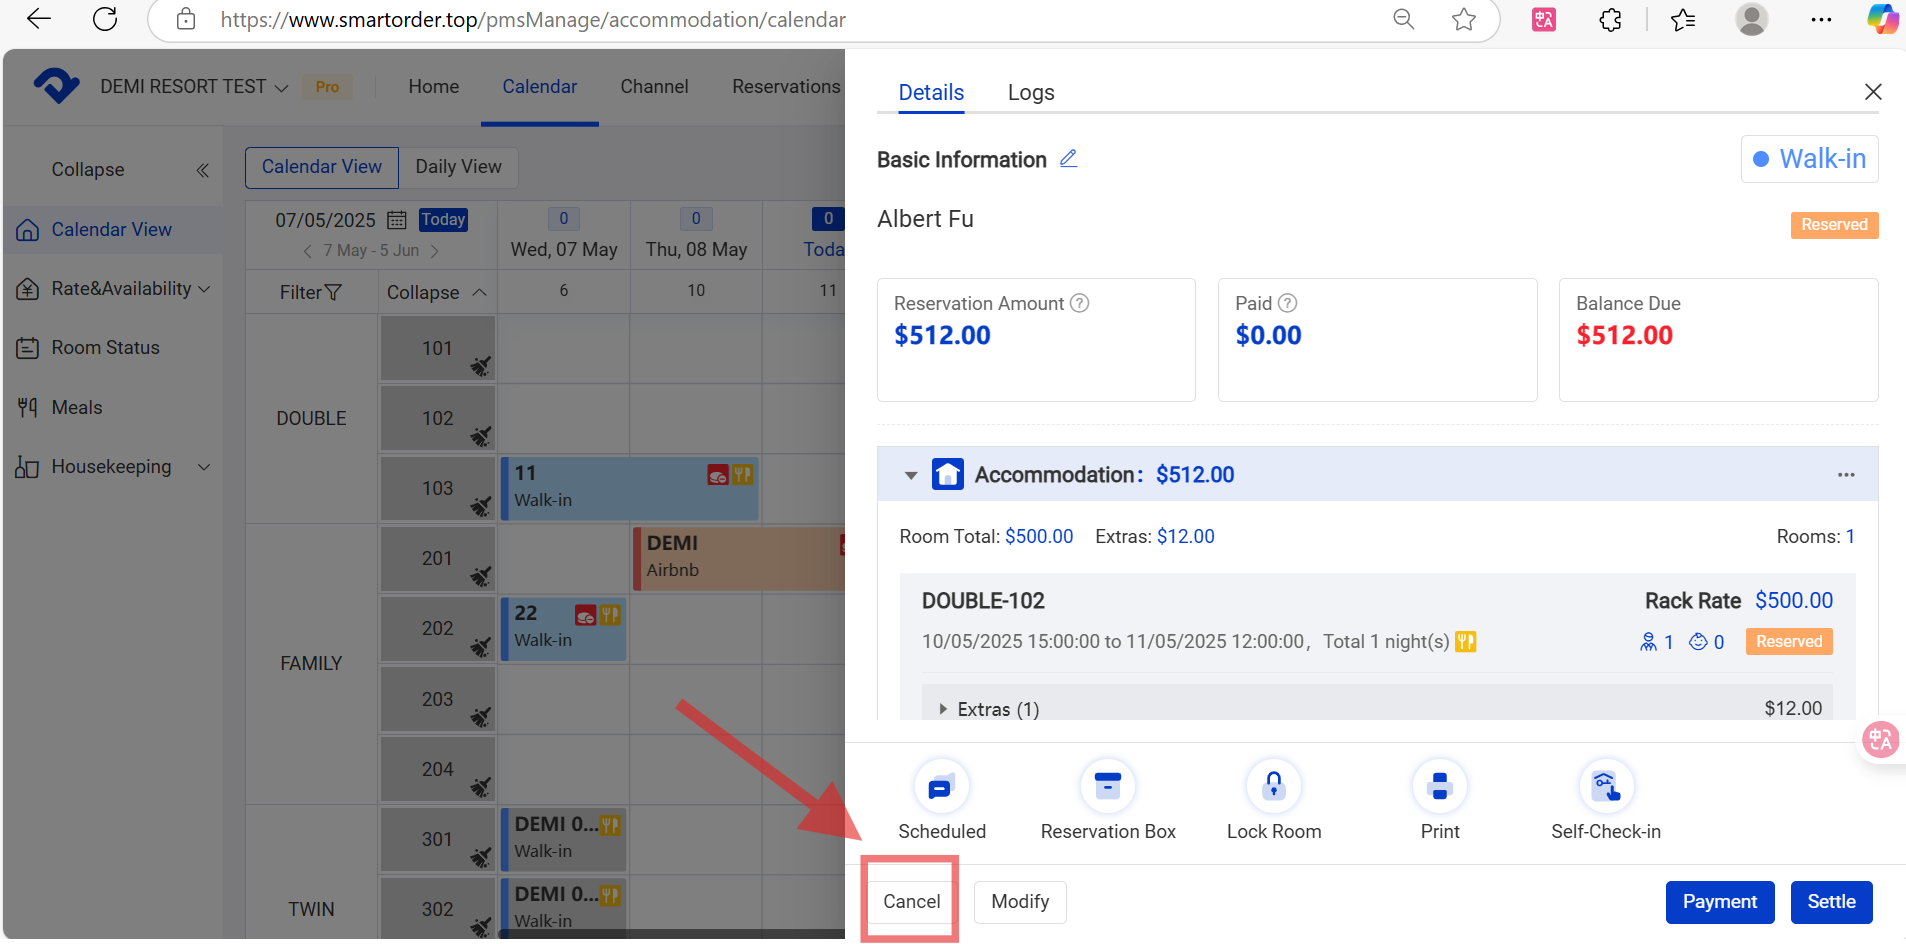Click the blue Payment button
The height and width of the screenshot is (944, 1906).
click(x=1718, y=902)
